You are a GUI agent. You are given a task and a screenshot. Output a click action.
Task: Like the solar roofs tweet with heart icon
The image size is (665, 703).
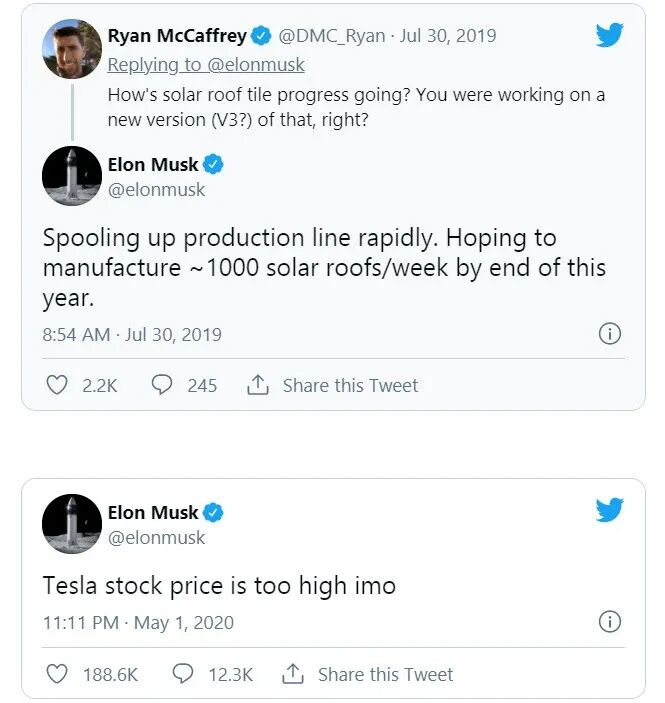point(58,385)
